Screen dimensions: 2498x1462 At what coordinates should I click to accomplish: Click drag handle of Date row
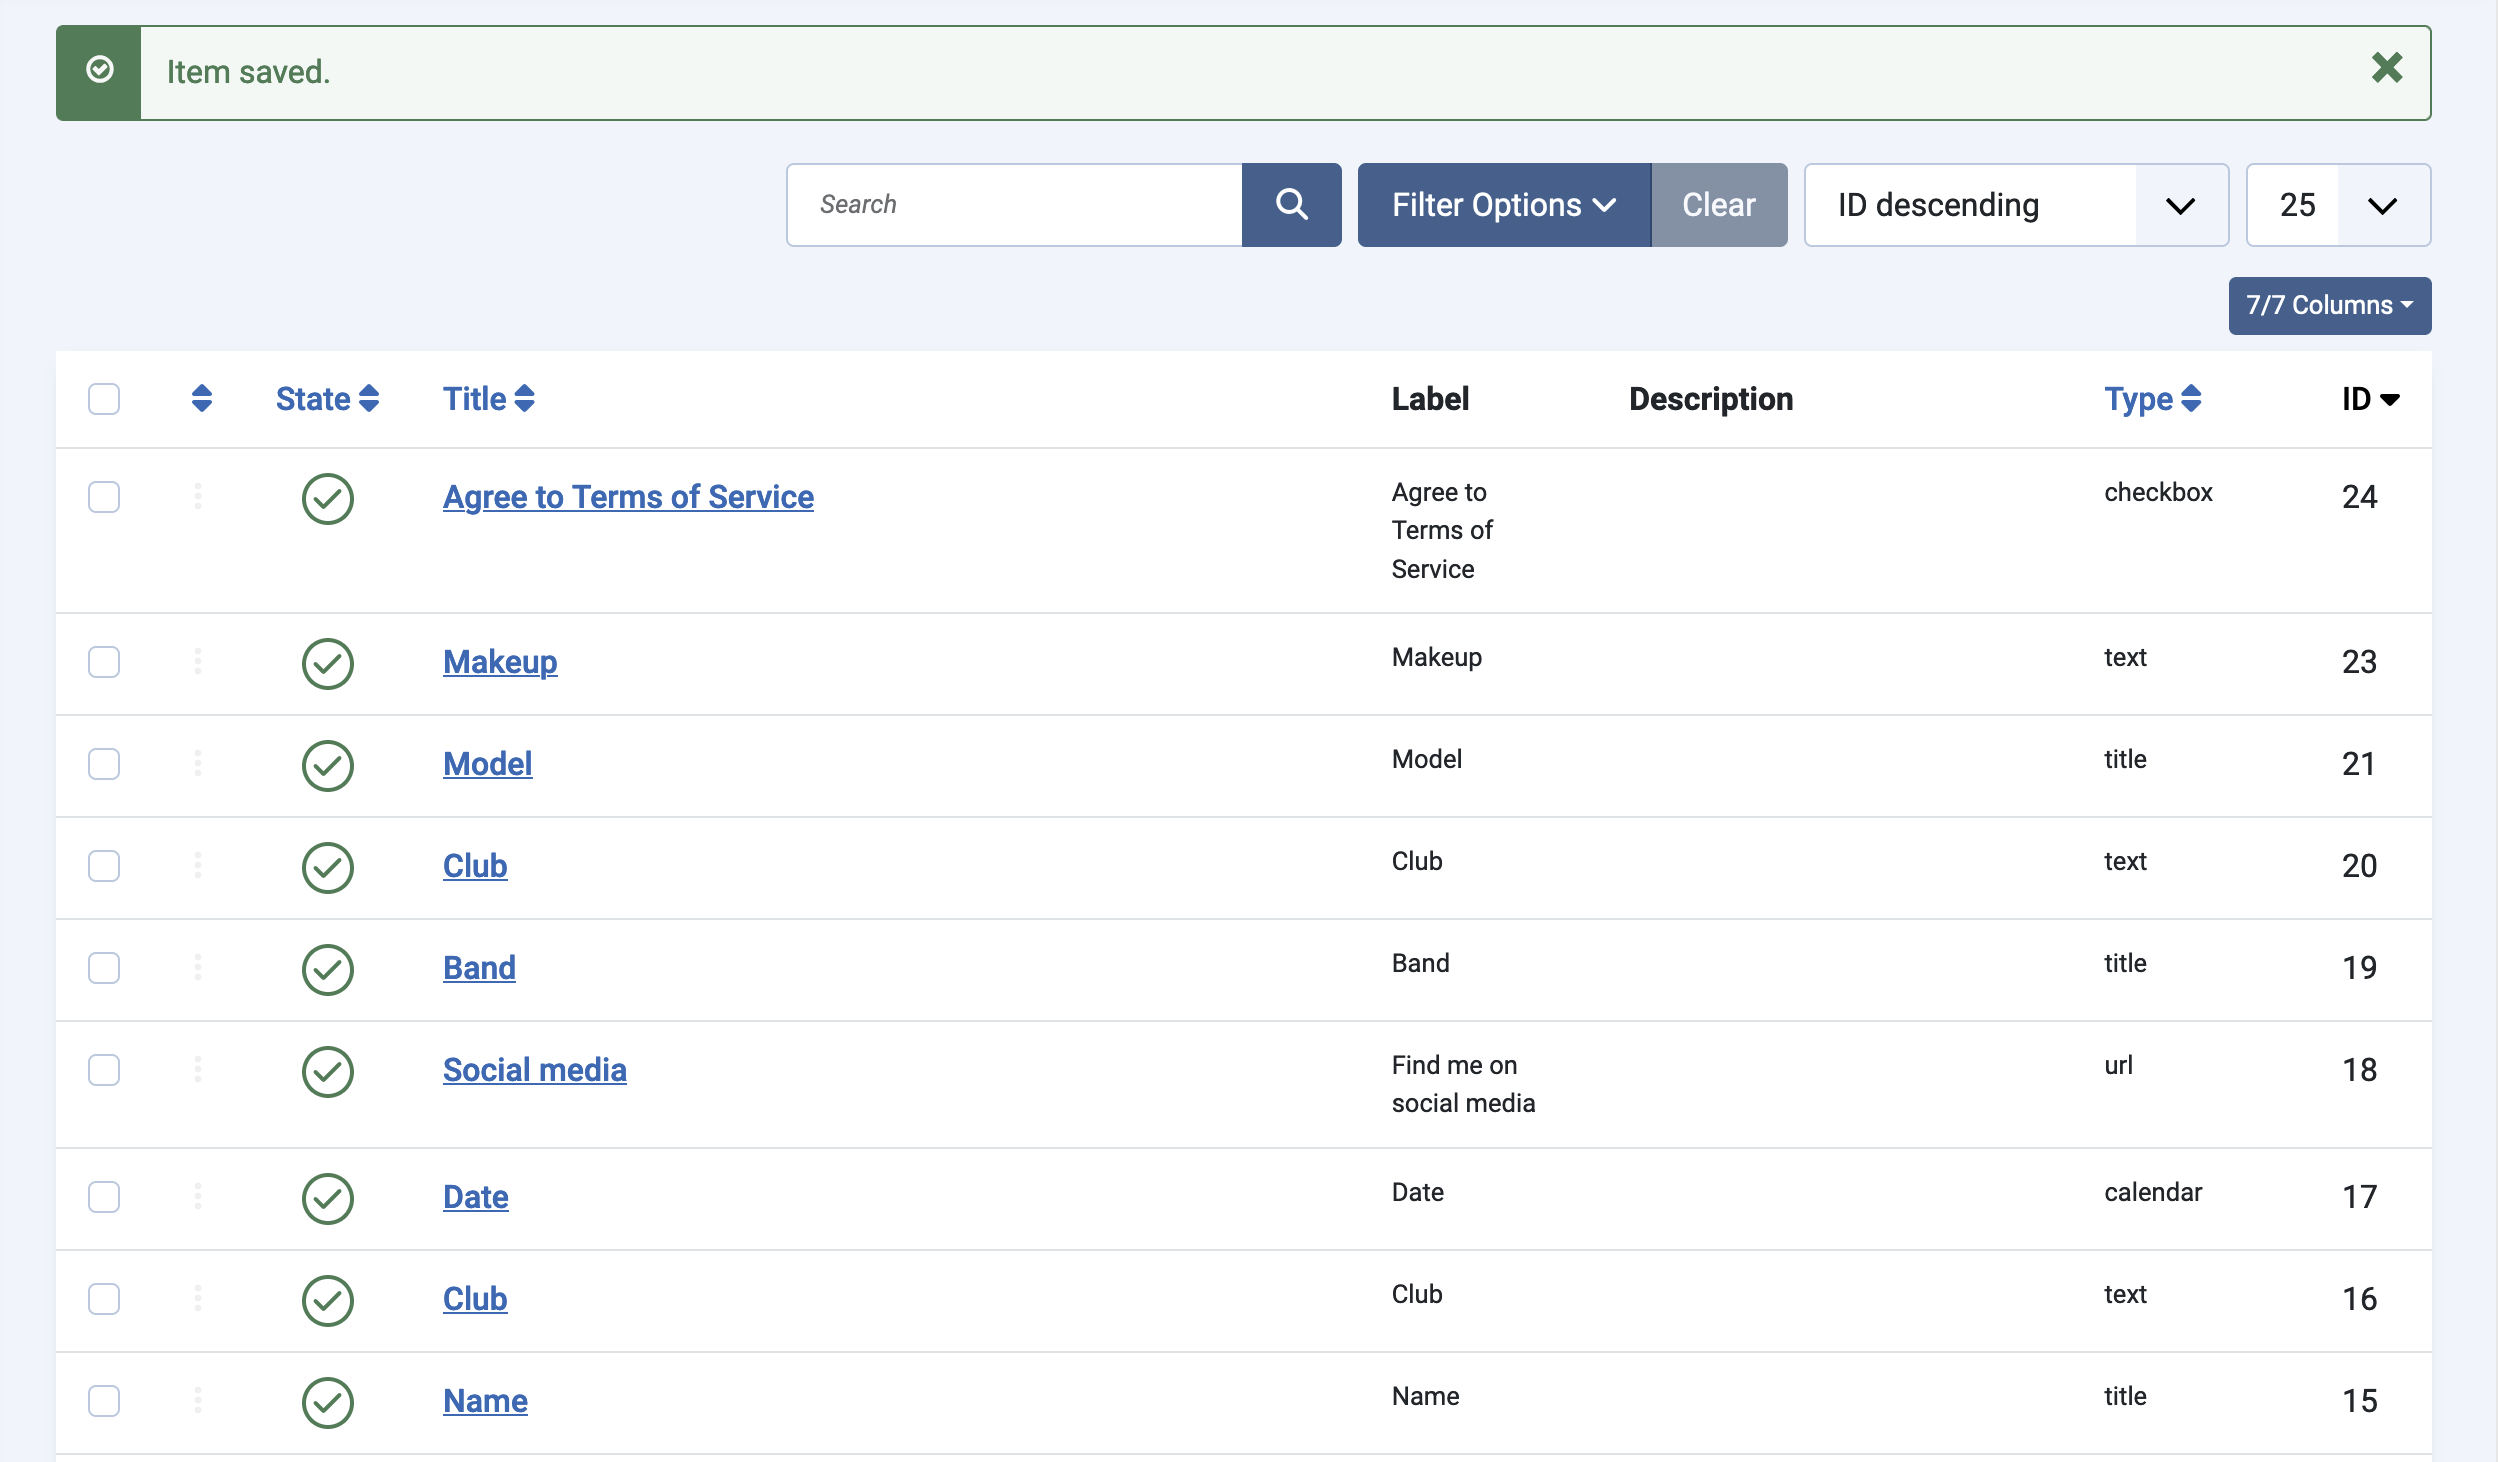pos(198,1196)
